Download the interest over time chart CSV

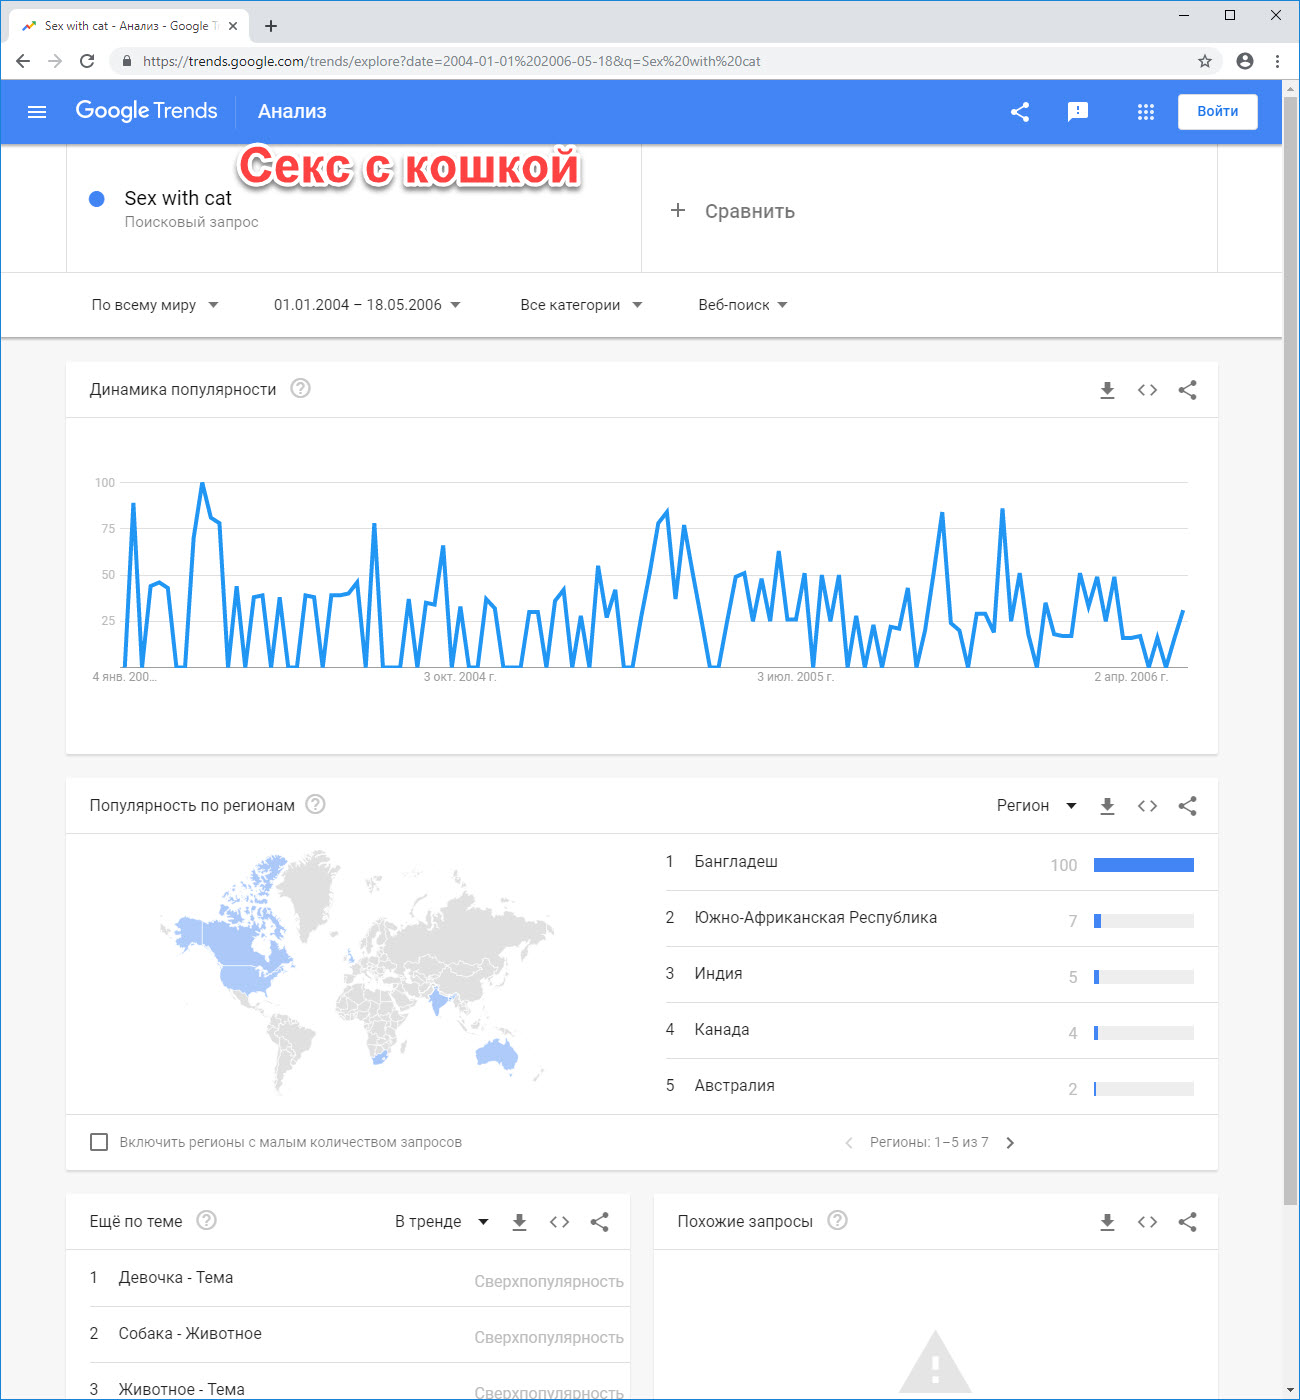1107,390
